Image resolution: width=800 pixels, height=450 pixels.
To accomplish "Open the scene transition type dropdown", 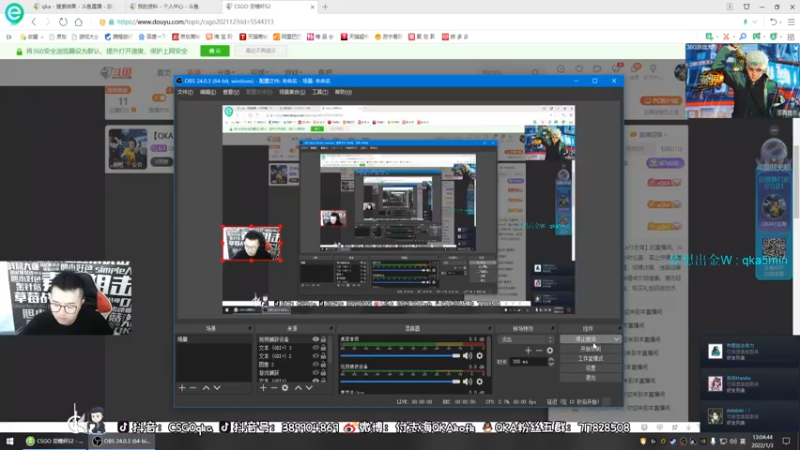I will coord(526,339).
